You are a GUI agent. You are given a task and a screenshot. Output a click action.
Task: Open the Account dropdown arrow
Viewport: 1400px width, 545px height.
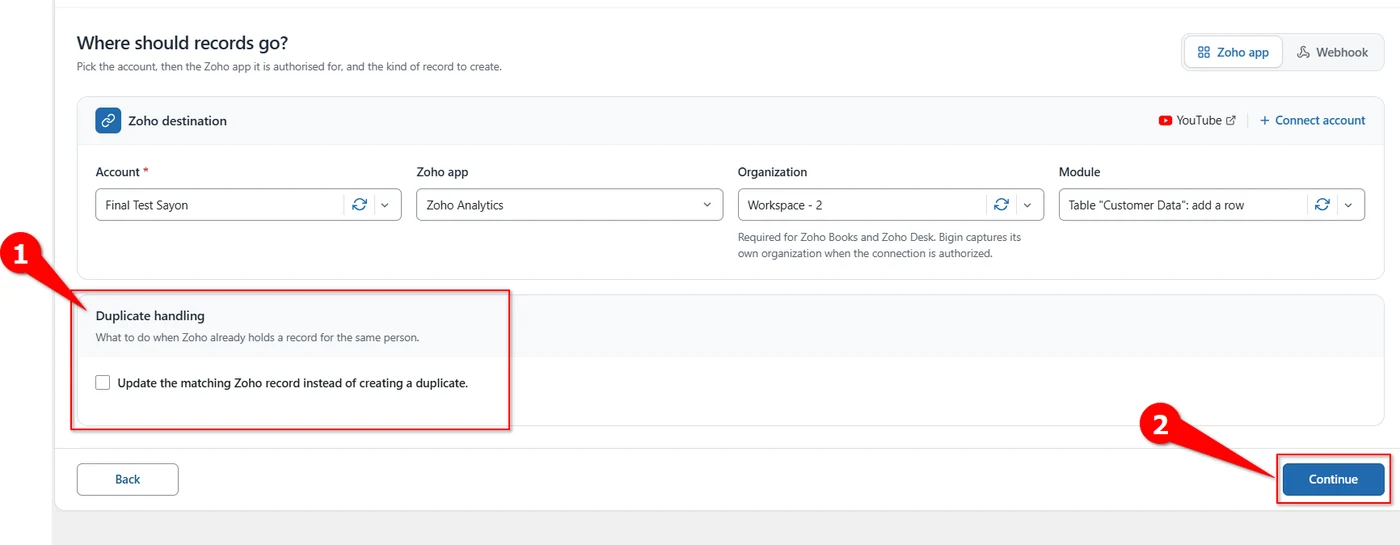tap(386, 205)
